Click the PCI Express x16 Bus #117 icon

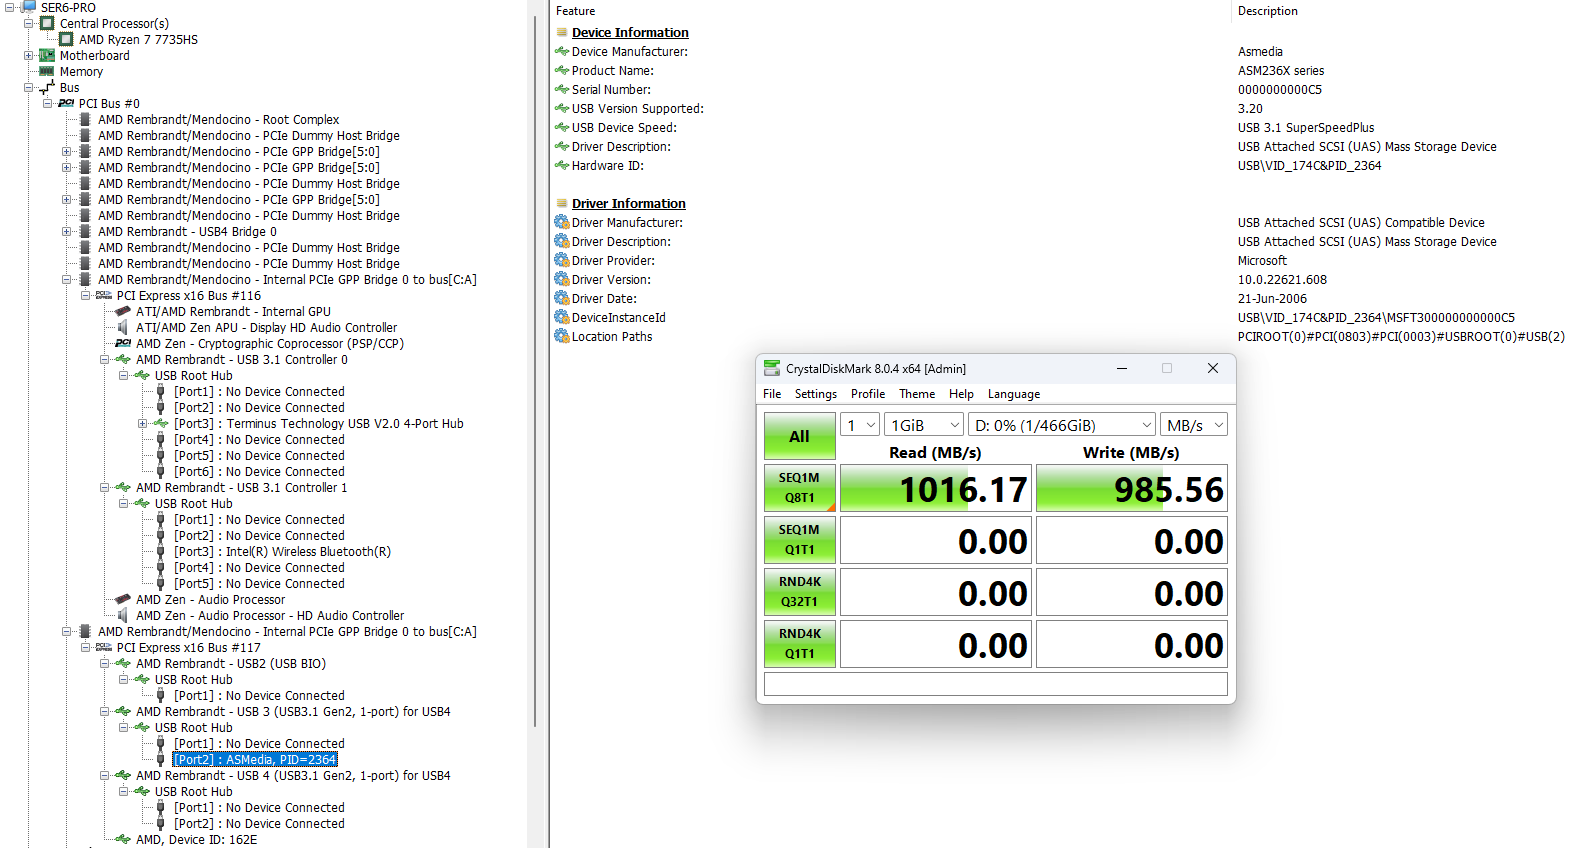pos(104,647)
